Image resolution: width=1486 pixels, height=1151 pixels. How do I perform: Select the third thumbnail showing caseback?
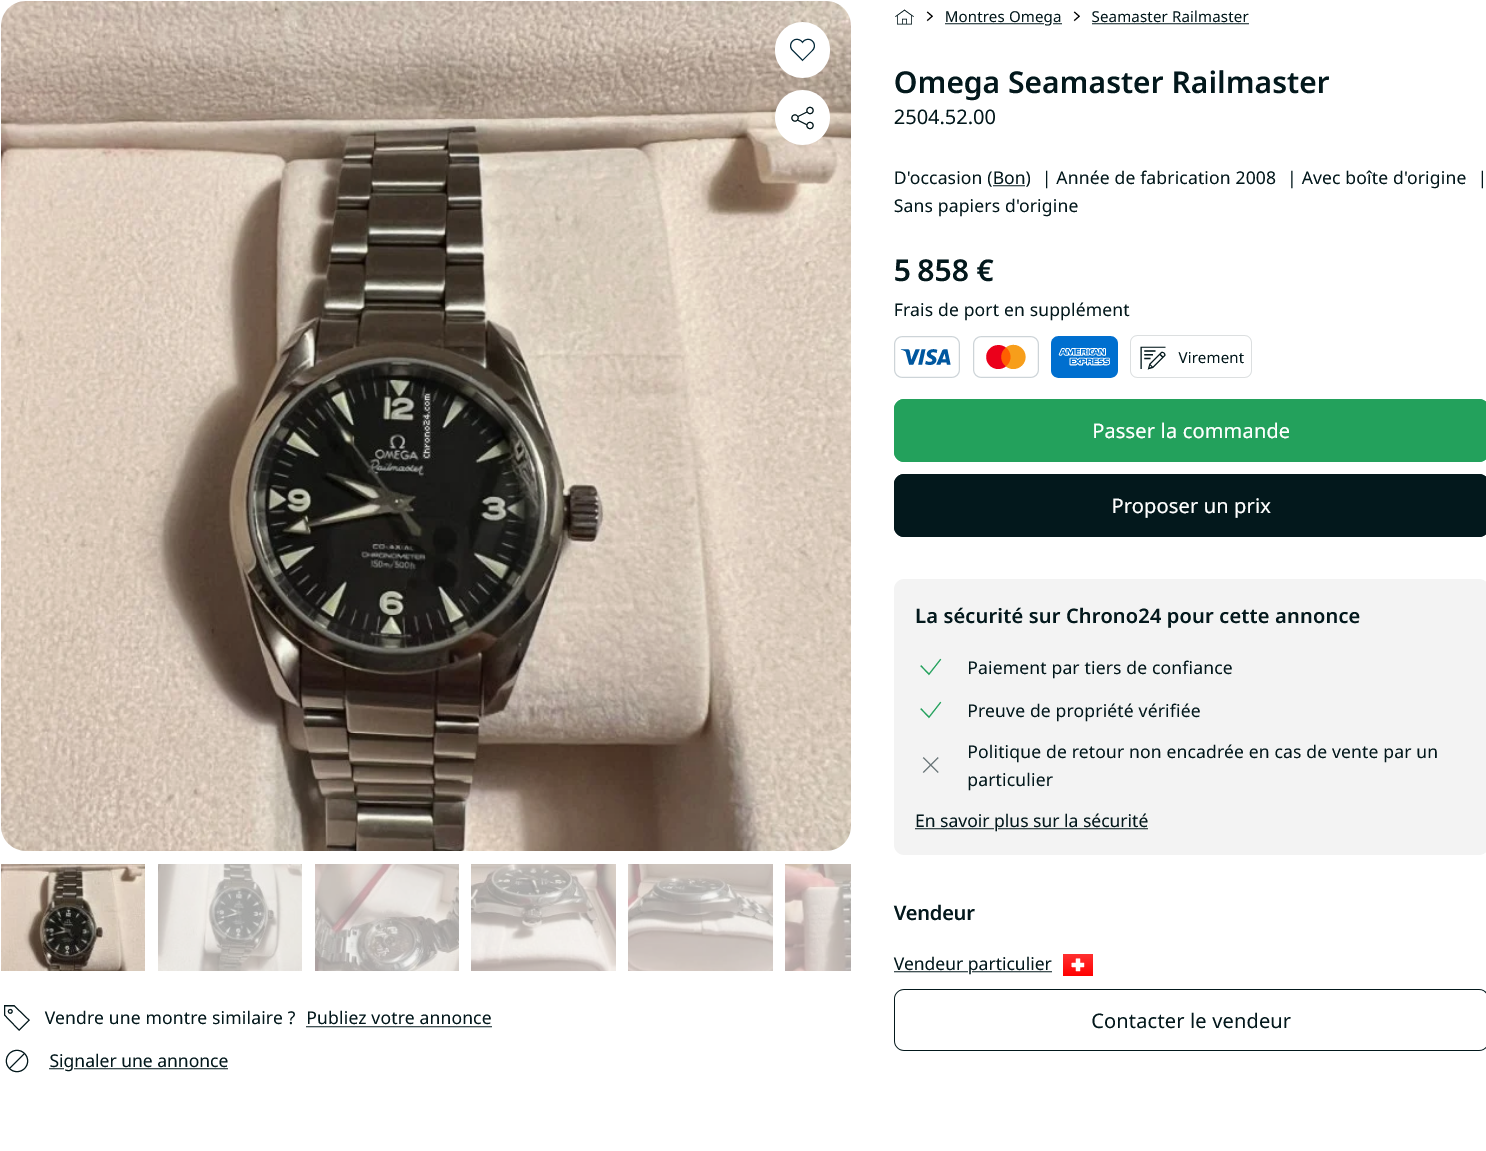coord(387,917)
